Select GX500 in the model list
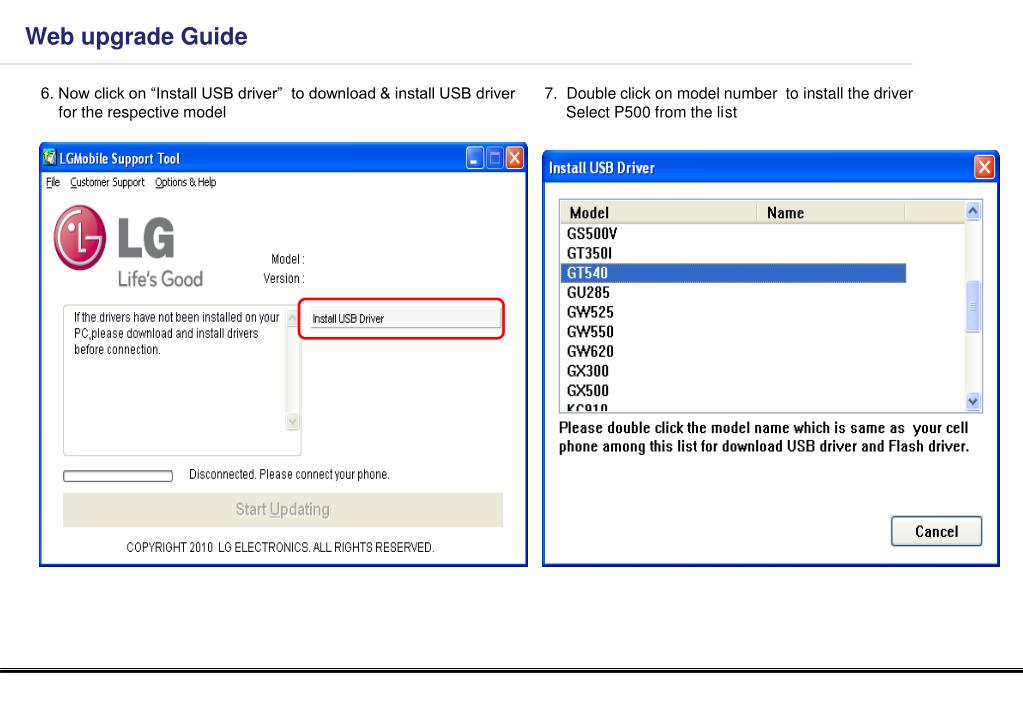This screenshot has width=1023, height=708. coord(733,390)
